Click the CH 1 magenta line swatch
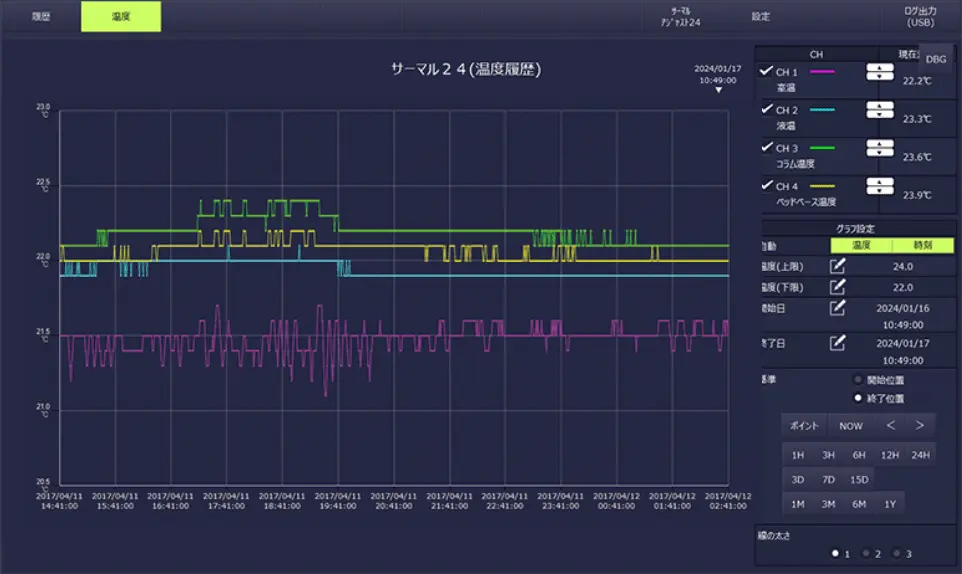This screenshot has height=574, width=962. 822,72
